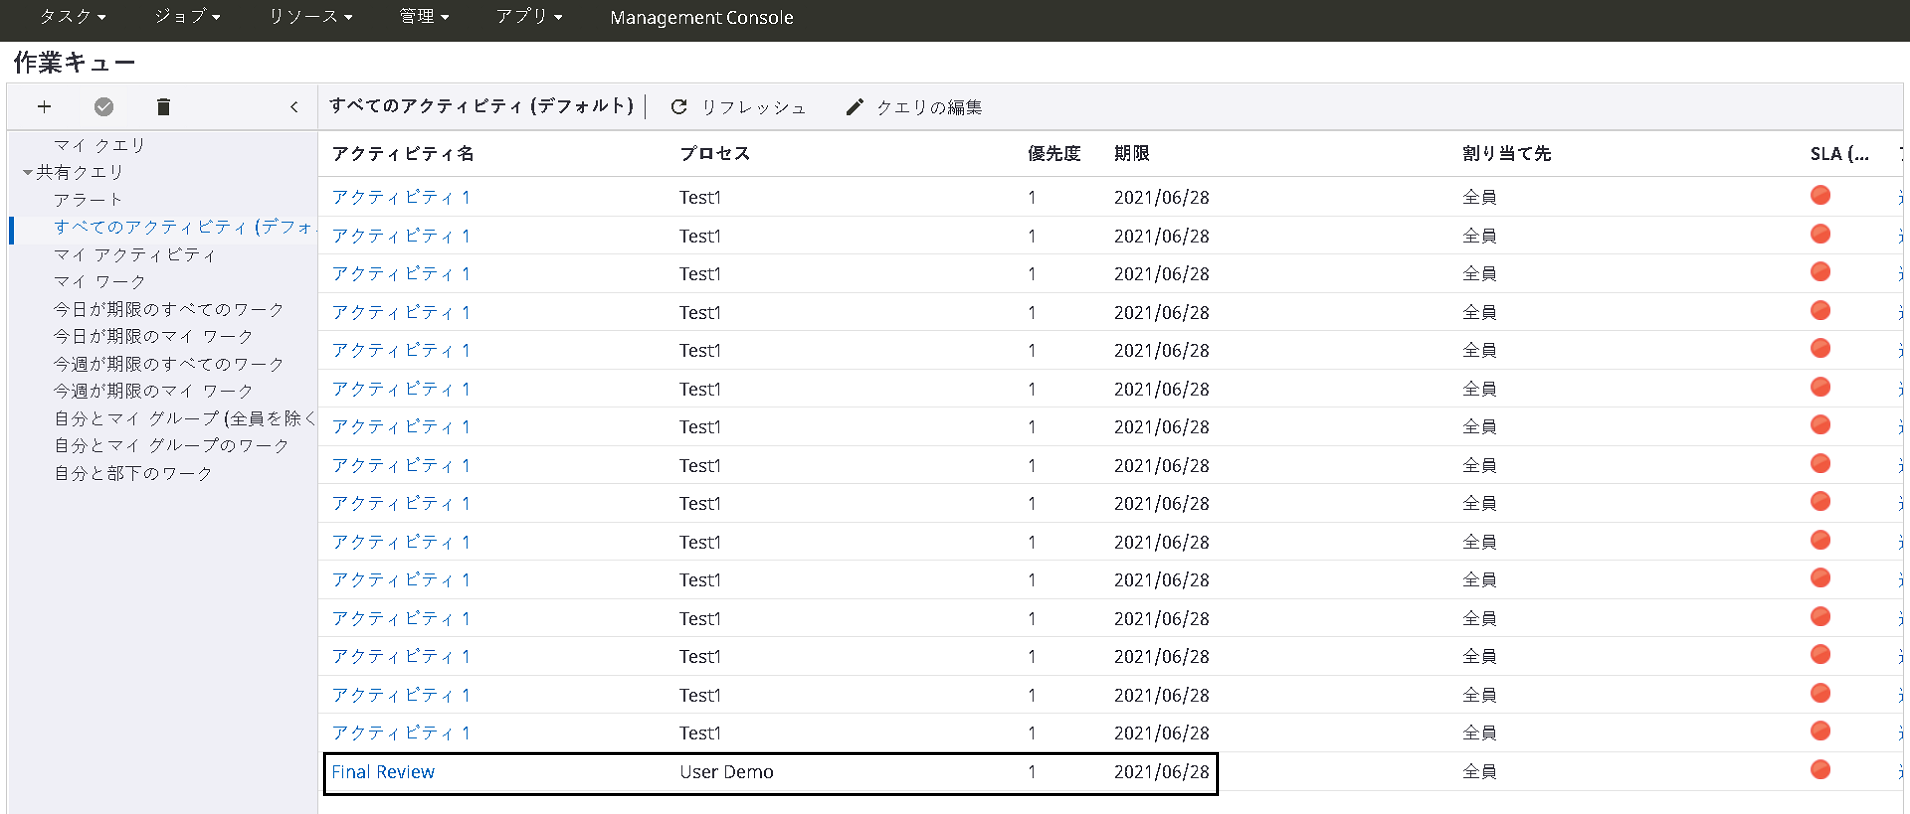This screenshot has width=1910, height=814.
Task: Open the first アクティビティ 1 link
Action: point(401,198)
